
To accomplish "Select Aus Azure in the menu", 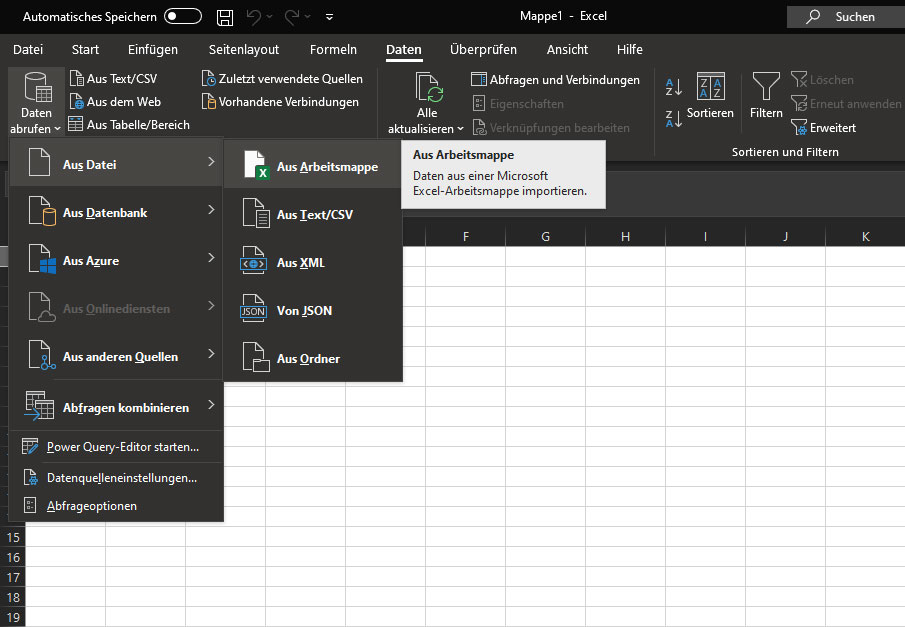I will (117, 258).
